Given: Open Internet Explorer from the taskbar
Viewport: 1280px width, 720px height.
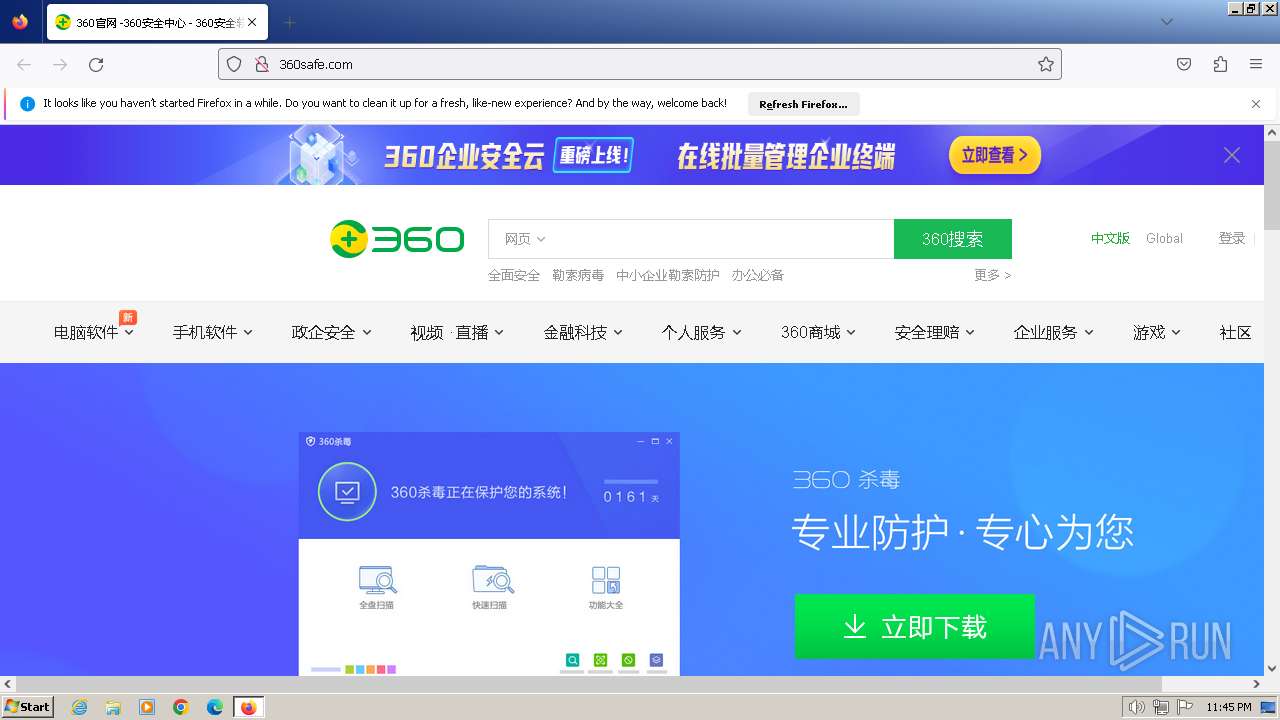Looking at the screenshot, I should (x=80, y=707).
